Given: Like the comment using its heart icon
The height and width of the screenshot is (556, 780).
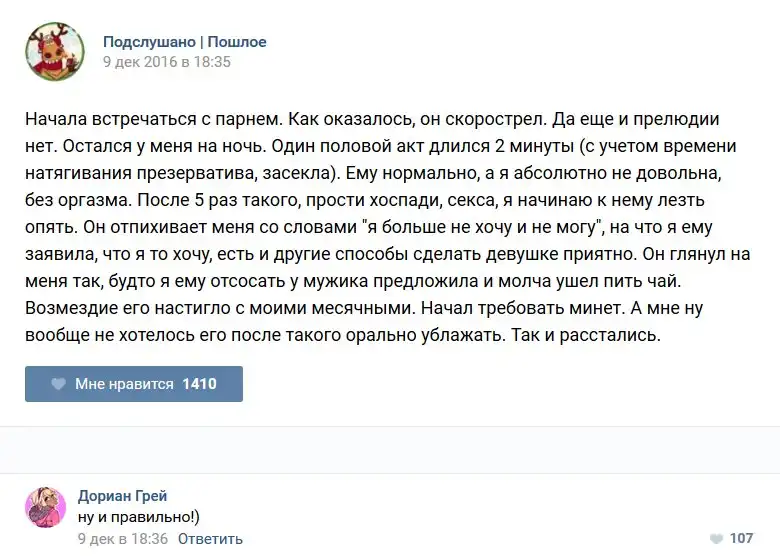Looking at the screenshot, I should (714, 538).
